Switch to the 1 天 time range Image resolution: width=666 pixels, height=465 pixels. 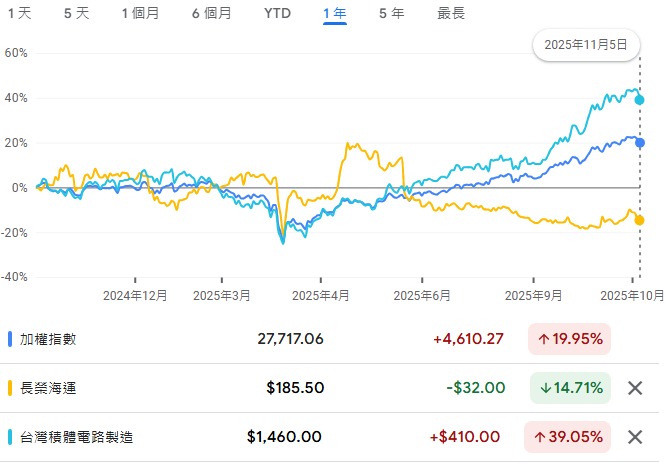[x=20, y=13]
